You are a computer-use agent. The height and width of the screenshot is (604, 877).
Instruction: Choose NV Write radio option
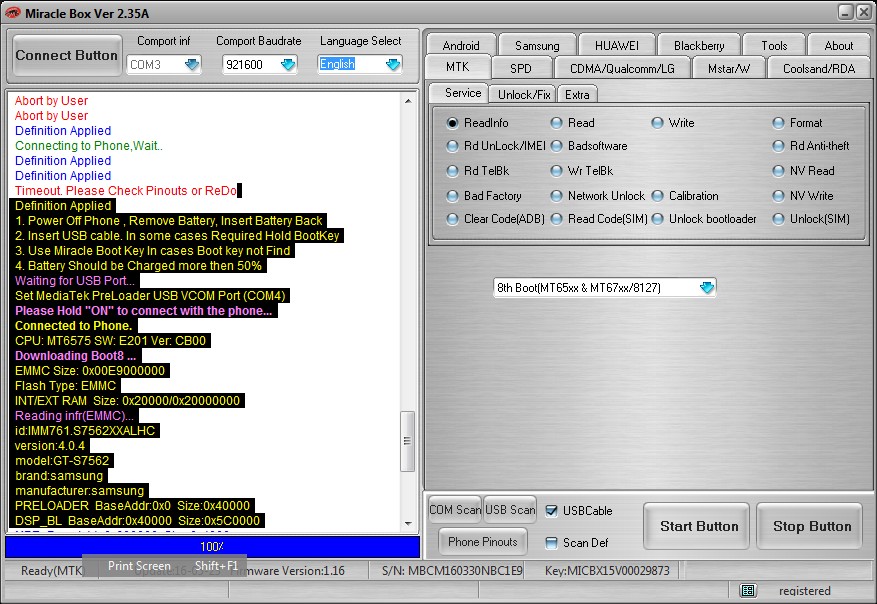point(779,196)
